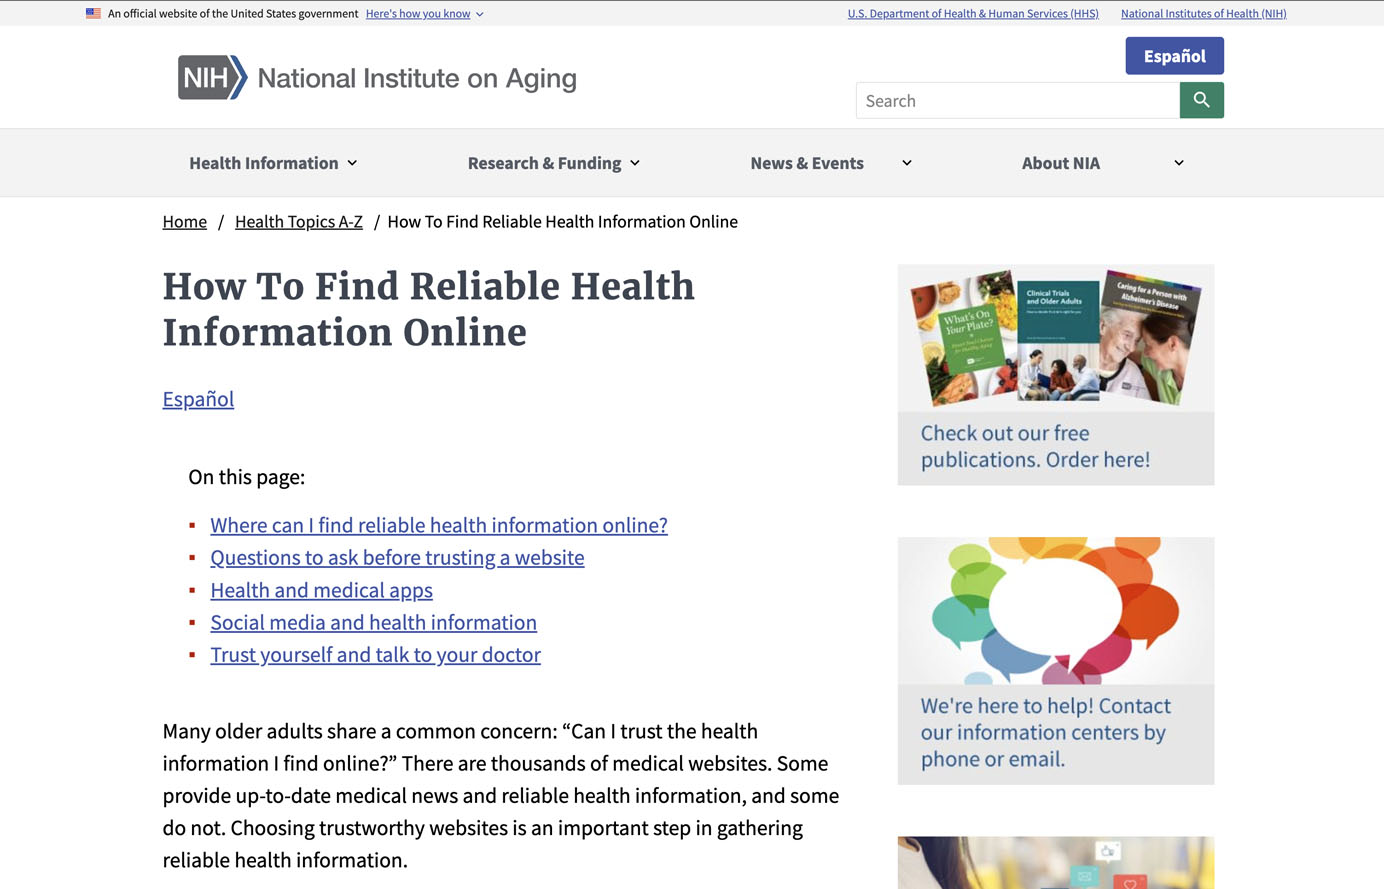Open the speech bubbles contact information card
This screenshot has height=889, width=1384.
1055,660
